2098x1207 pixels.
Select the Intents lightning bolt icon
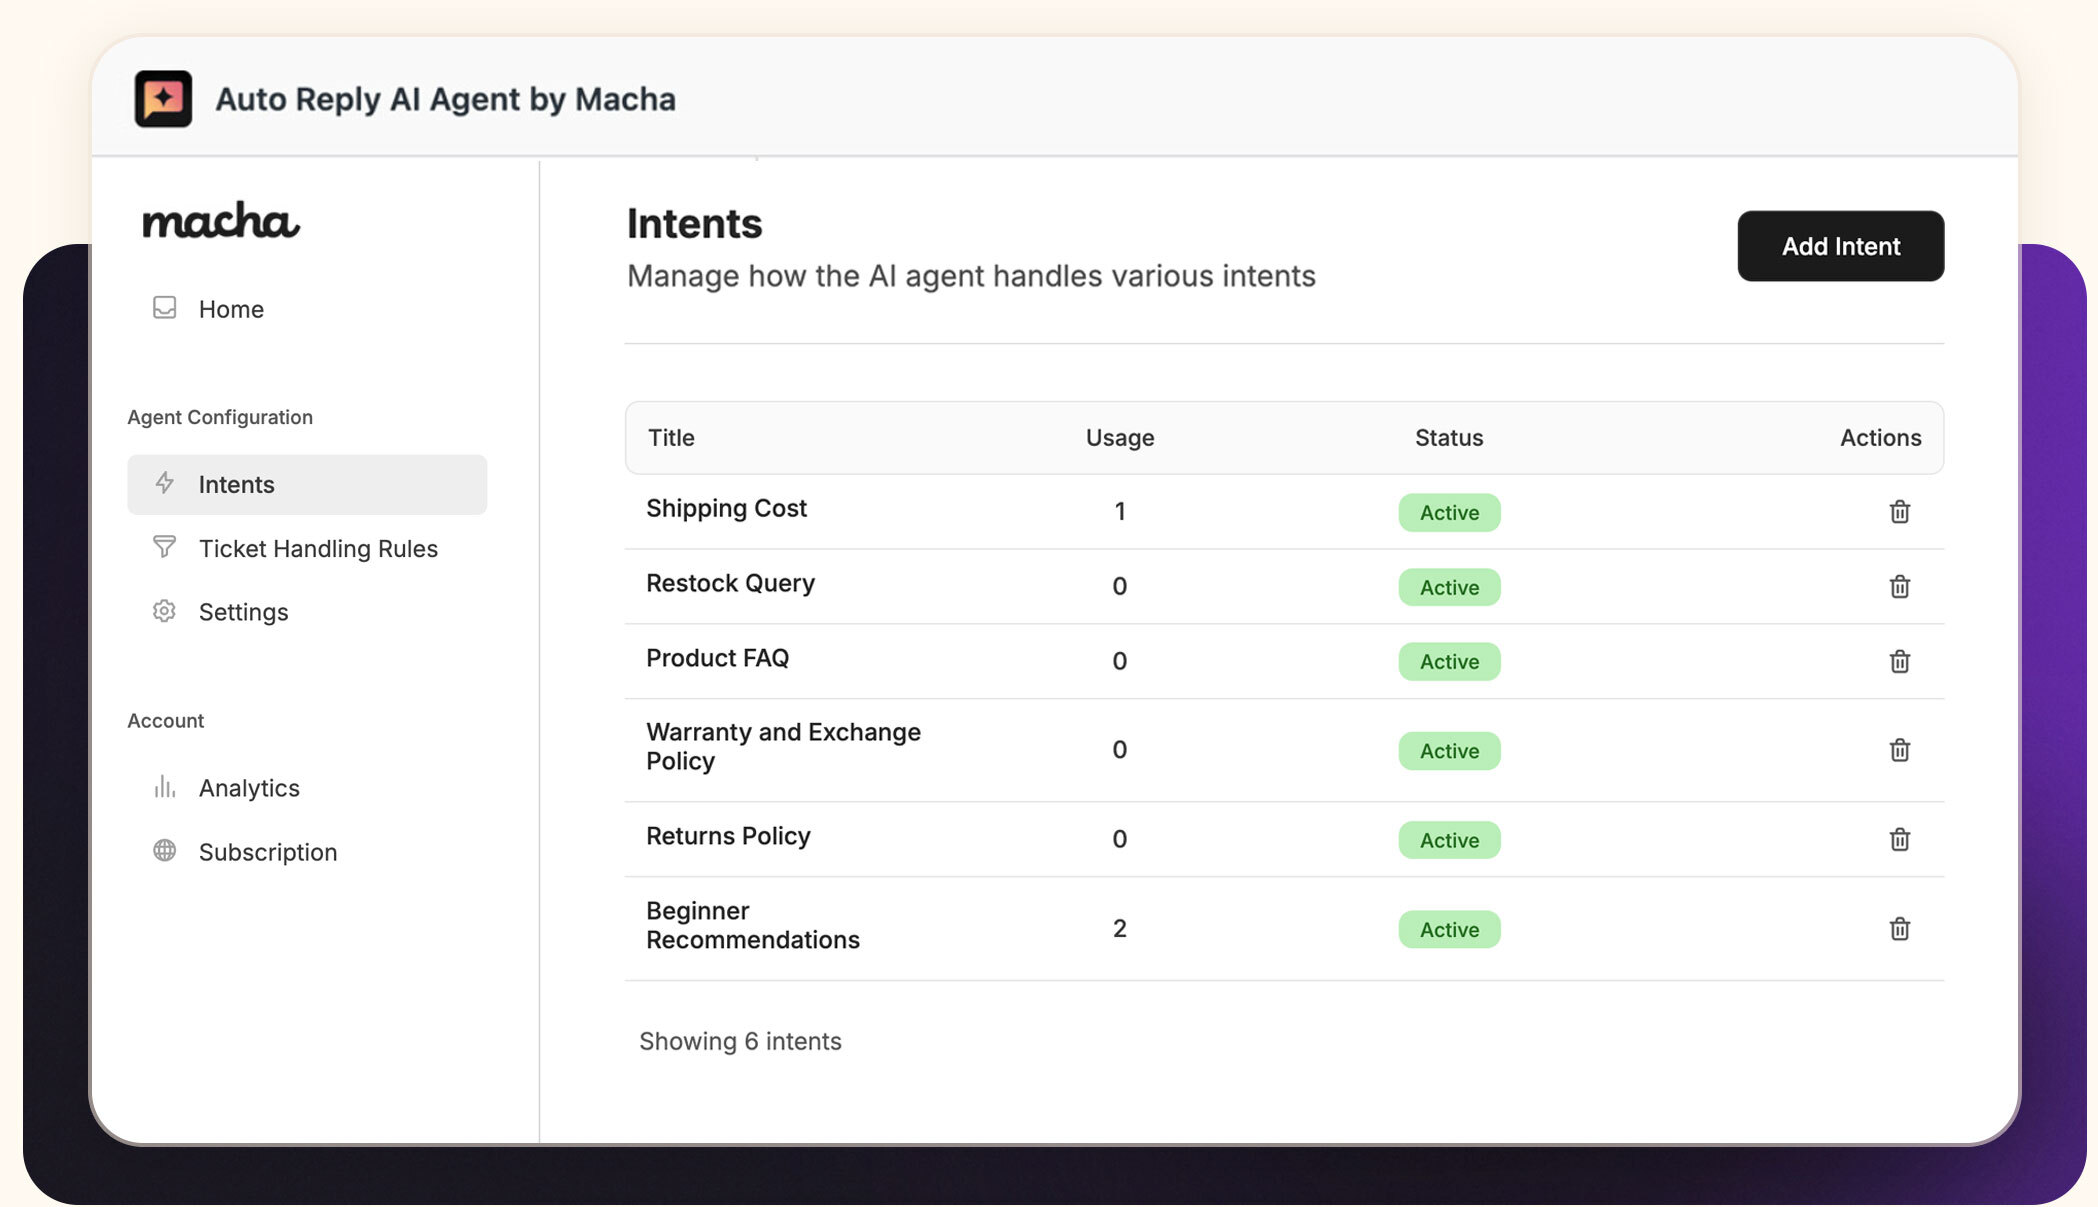164,484
